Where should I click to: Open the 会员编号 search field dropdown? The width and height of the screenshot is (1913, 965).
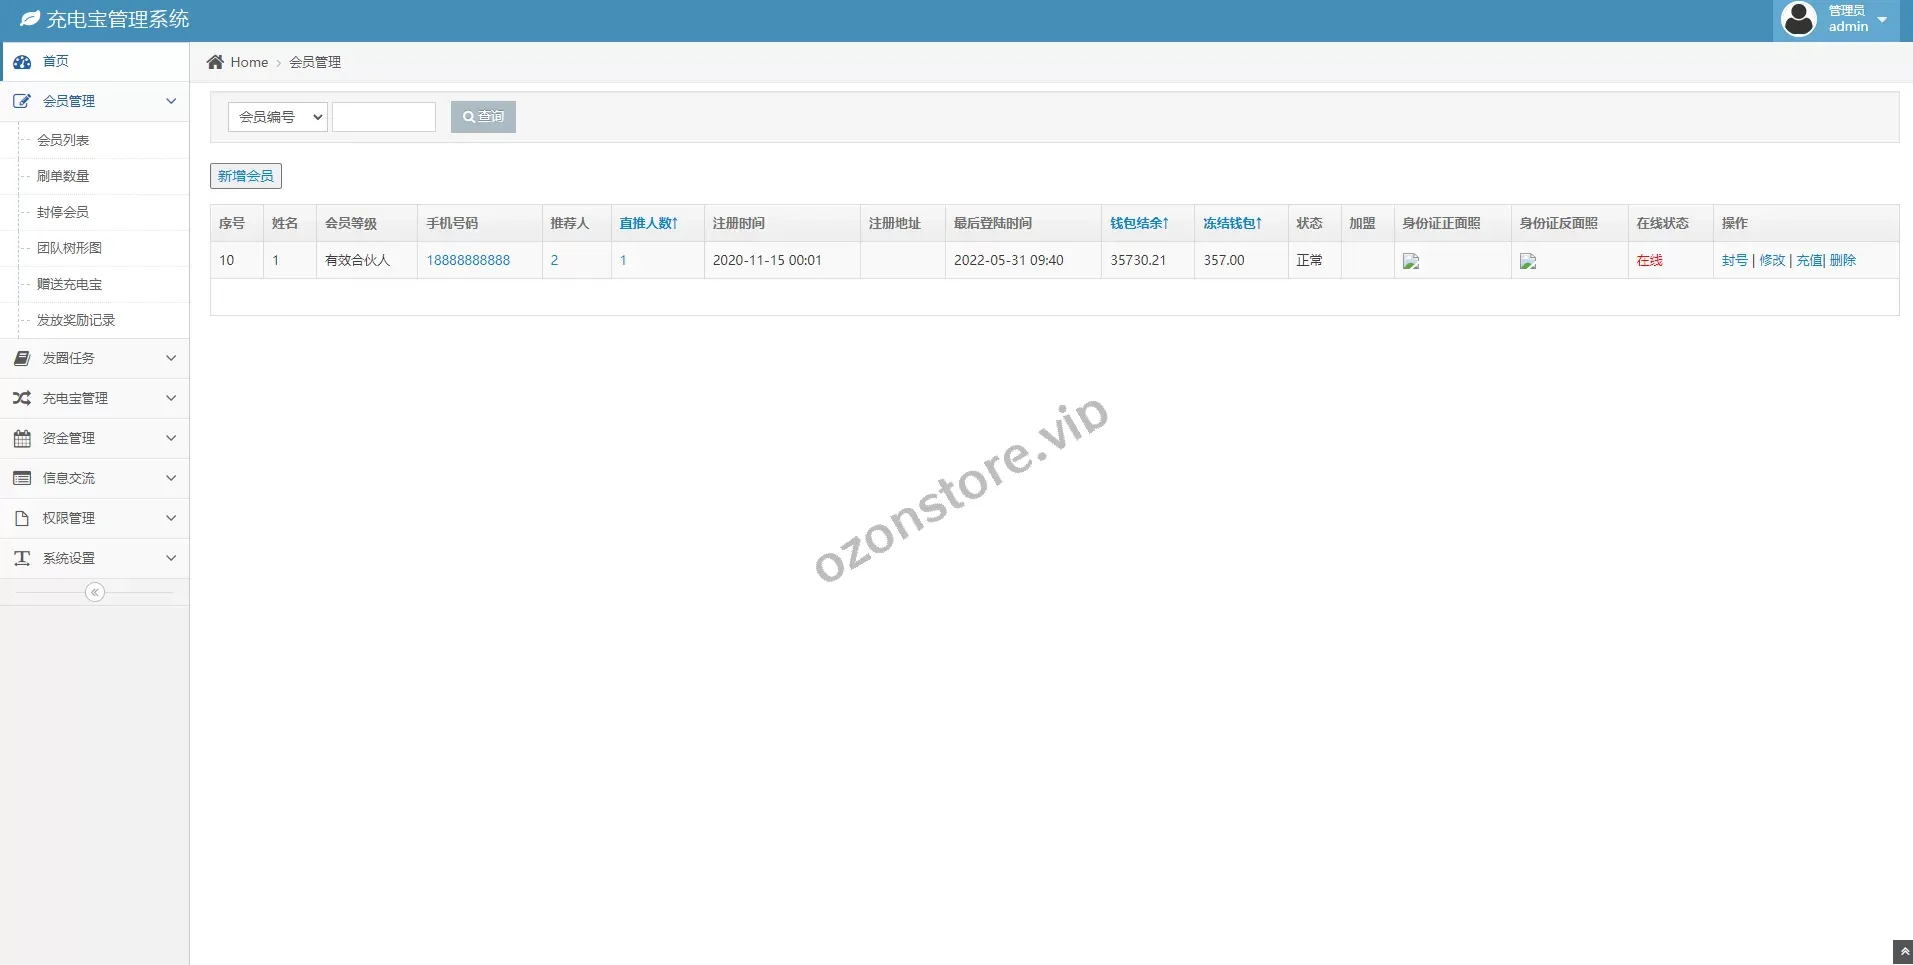click(x=278, y=117)
